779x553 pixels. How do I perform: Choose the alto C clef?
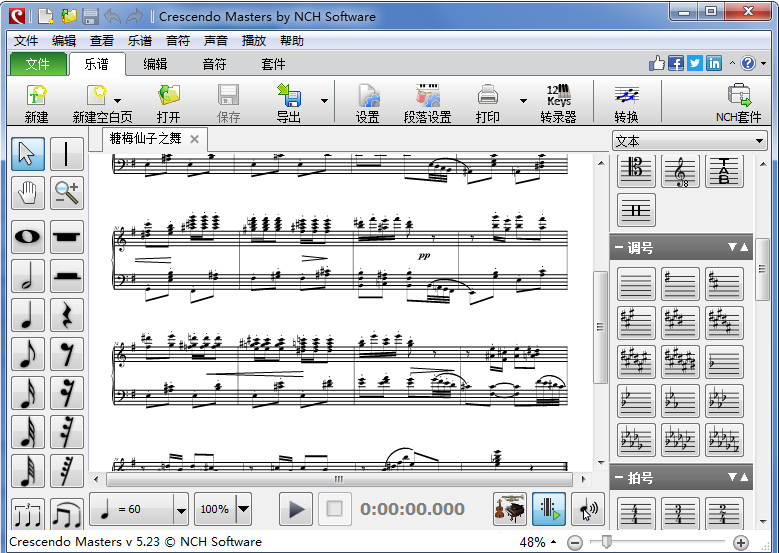click(636, 170)
